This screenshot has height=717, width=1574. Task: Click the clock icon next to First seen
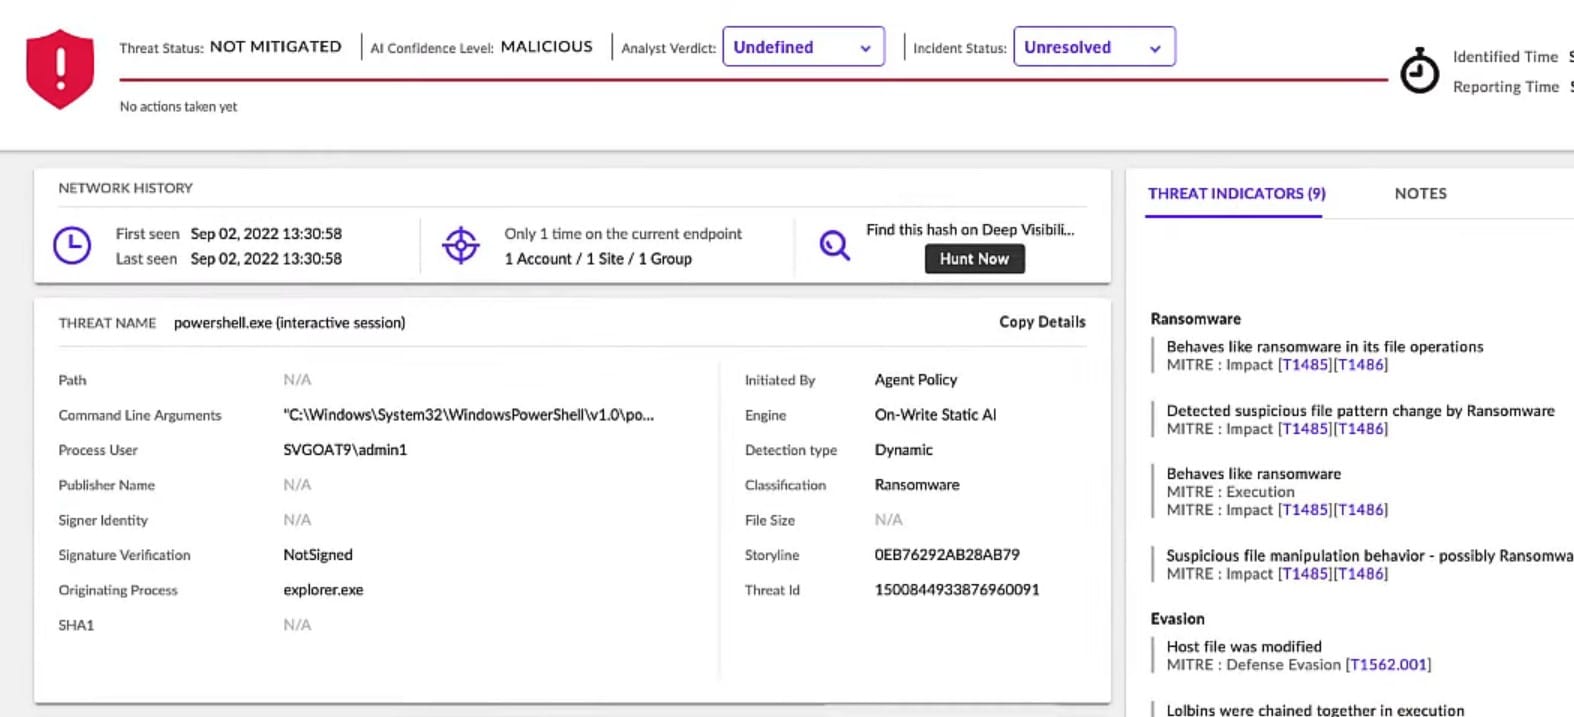[x=72, y=245]
